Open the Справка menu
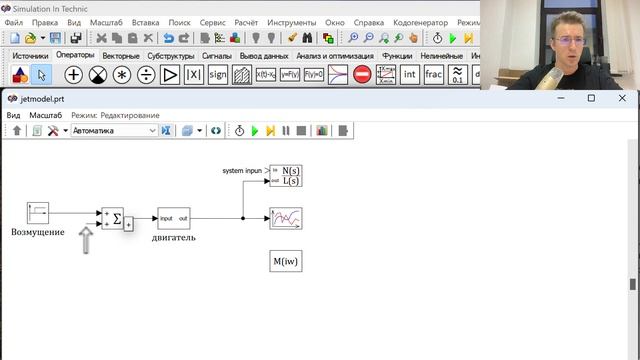The width and height of the screenshot is (640, 360). point(369,22)
